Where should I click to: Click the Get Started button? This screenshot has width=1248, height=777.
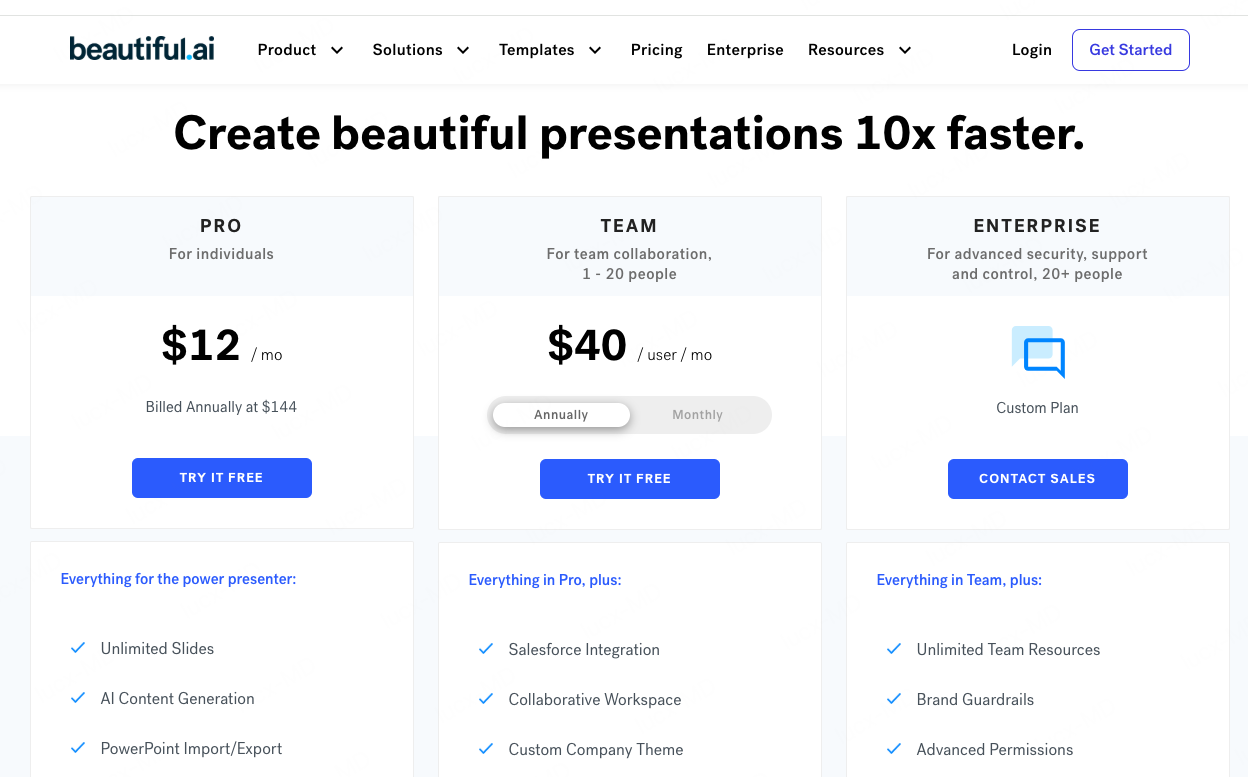(x=1131, y=50)
